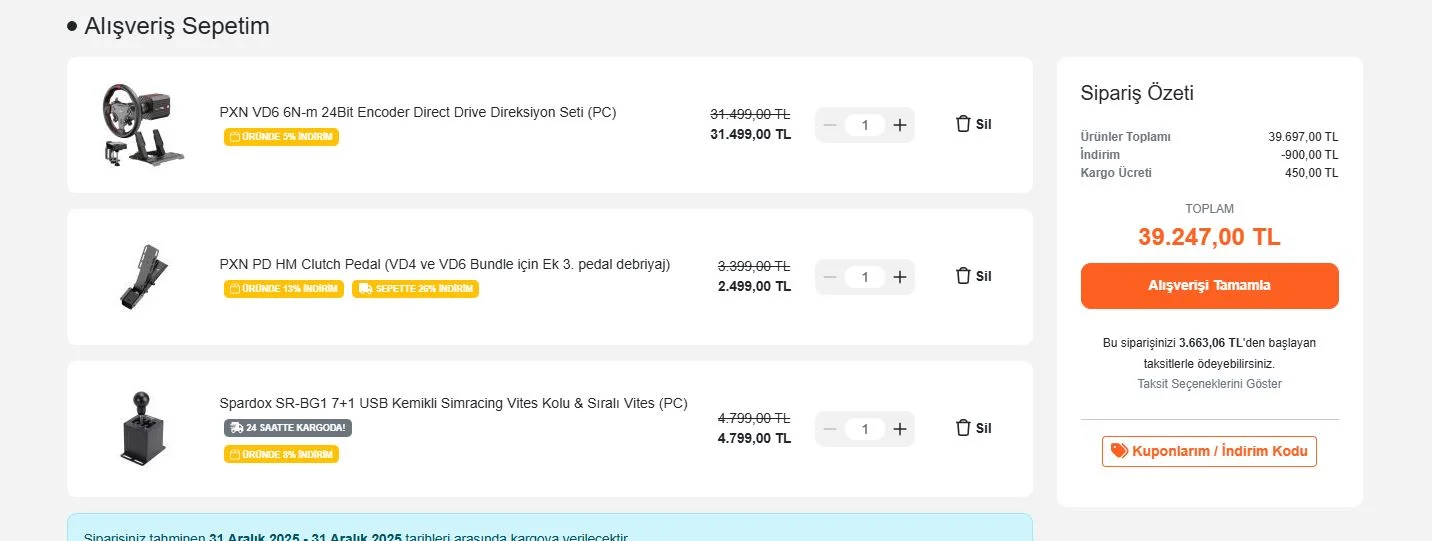The image size is (1432, 541).
Task: Delete the Spardox SR-BG1 shifter from cart
Action: pos(973,428)
